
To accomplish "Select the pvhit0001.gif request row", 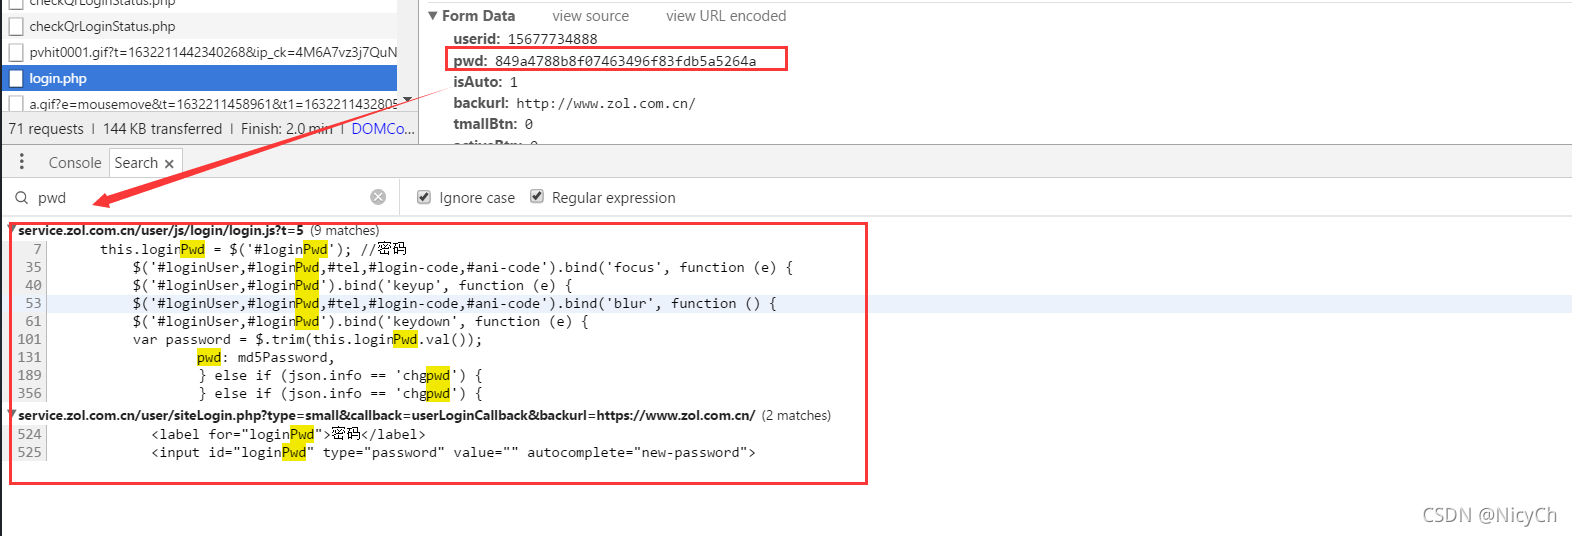I will point(200,52).
